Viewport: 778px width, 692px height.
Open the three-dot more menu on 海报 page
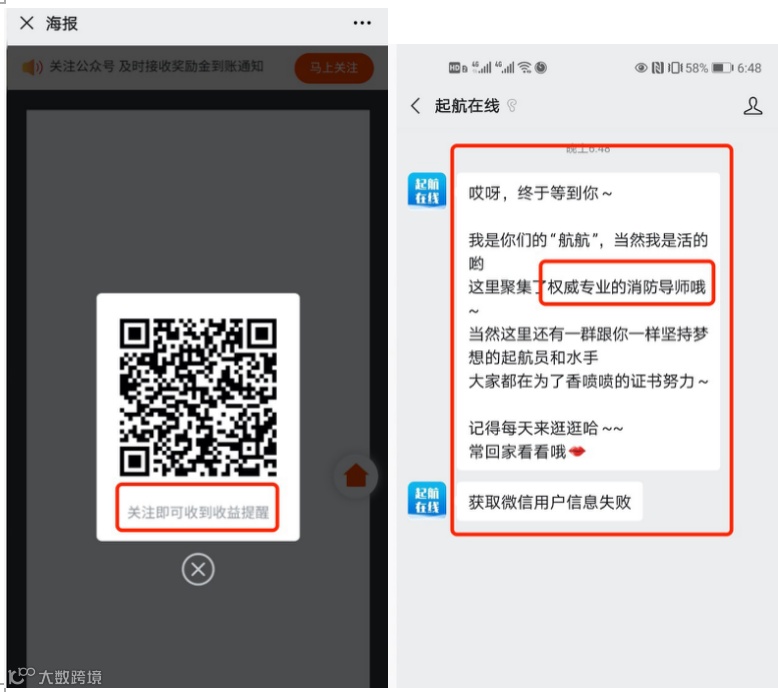point(362,23)
